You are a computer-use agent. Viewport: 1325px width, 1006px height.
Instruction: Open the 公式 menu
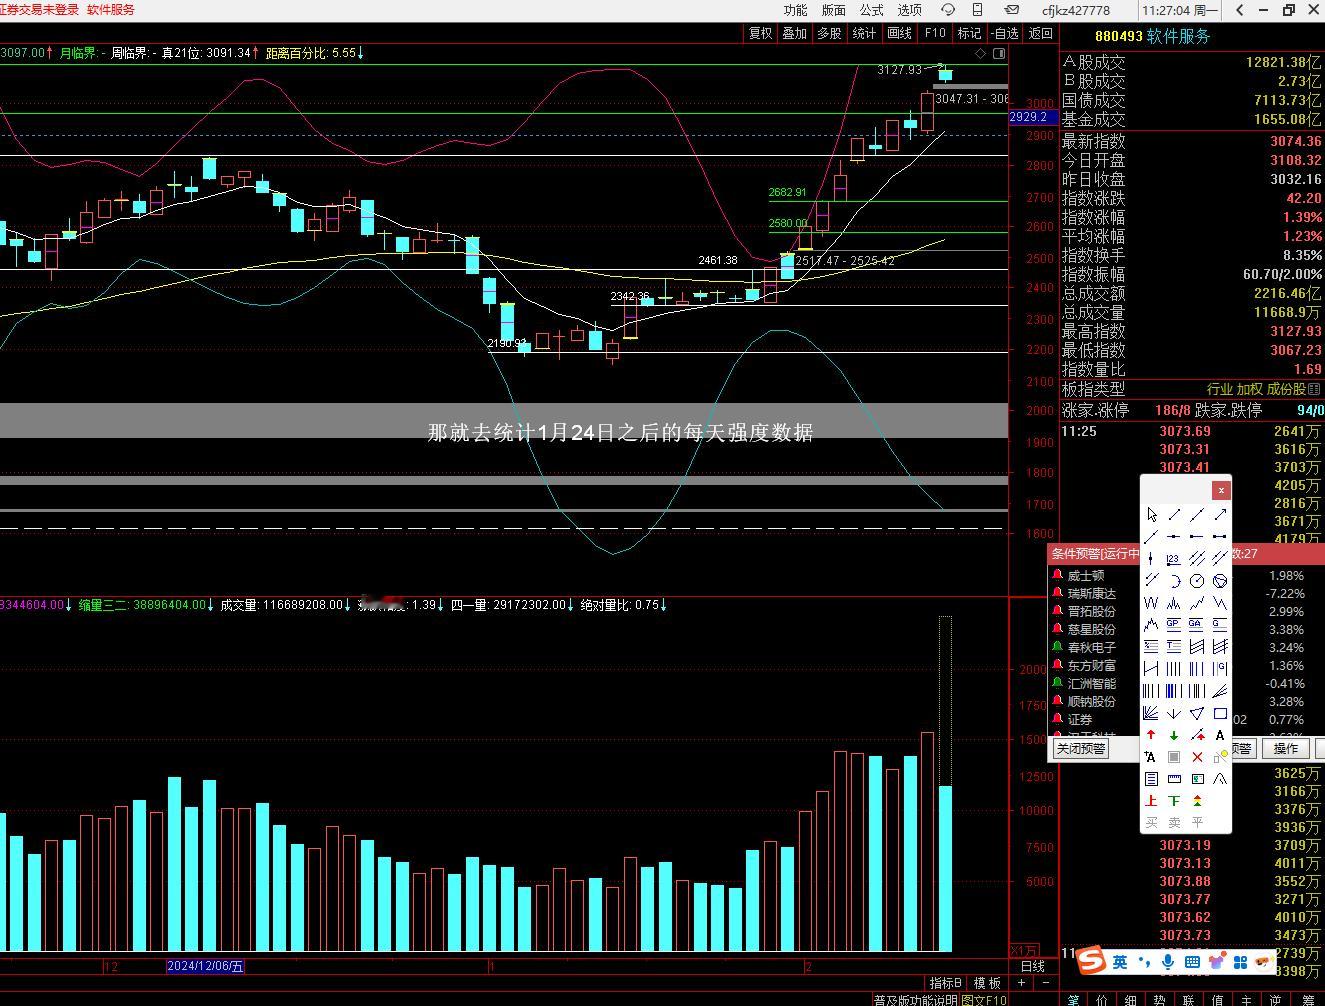coord(871,10)
